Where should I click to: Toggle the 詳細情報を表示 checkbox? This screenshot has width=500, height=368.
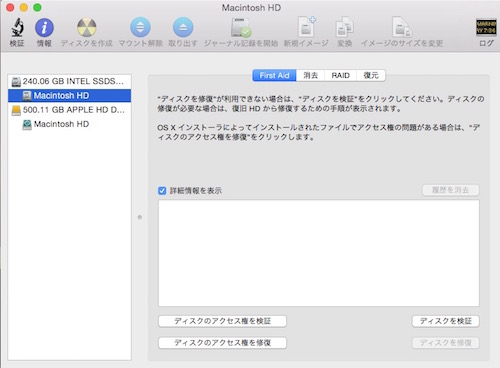(x=162, y=191)
